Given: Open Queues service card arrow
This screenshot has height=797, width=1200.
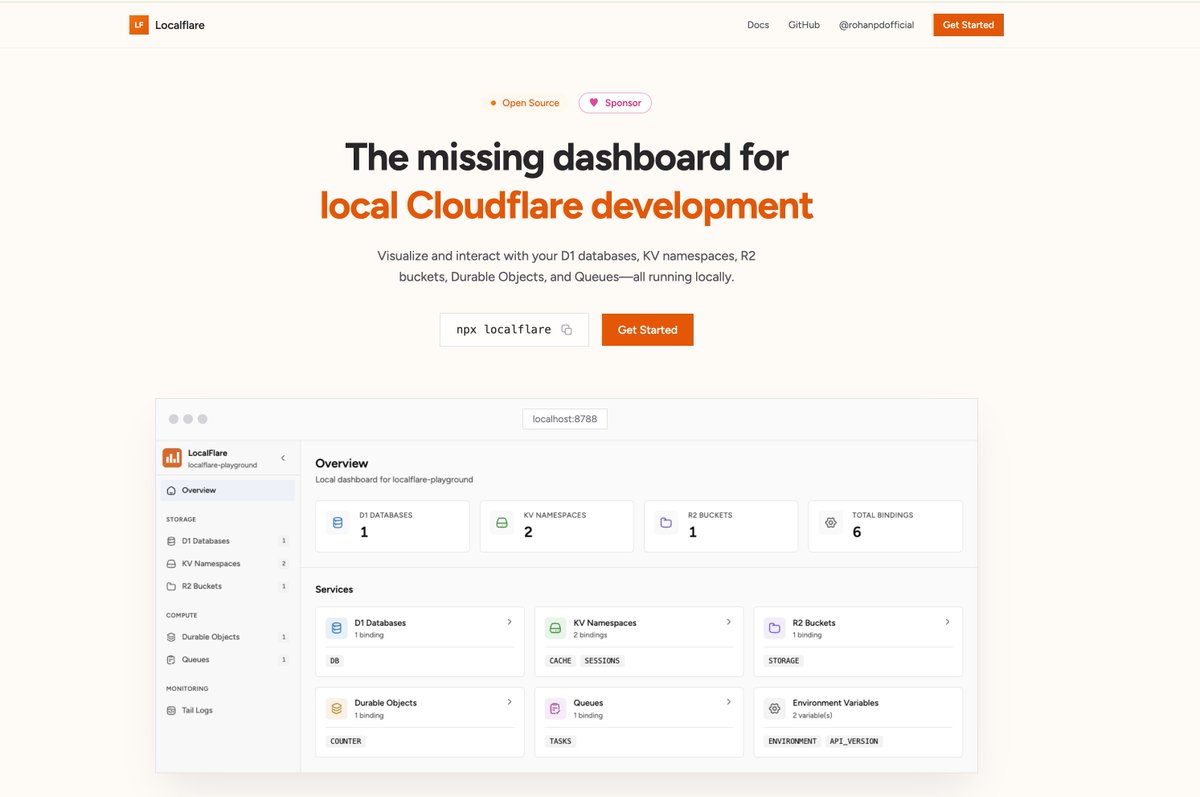Looking at the screenshot, I should (x=728, y=702).
